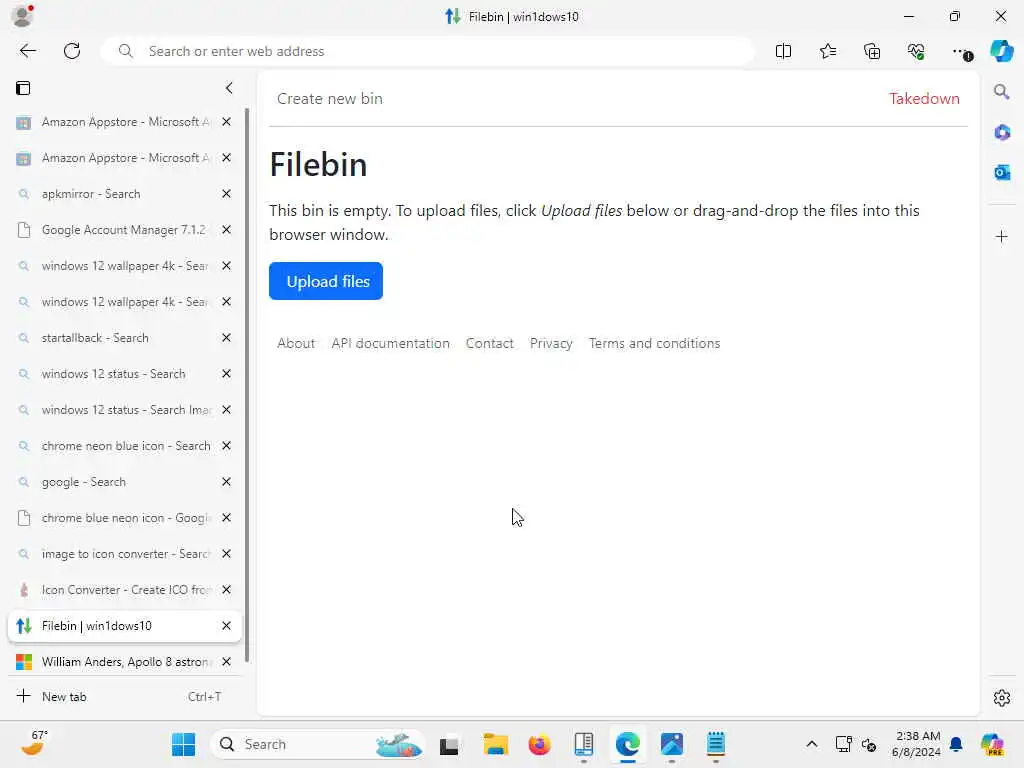Screen dimensions: 1024x768
Task: Launch Copilot from the toolbar
Action: pos(1002,51)
